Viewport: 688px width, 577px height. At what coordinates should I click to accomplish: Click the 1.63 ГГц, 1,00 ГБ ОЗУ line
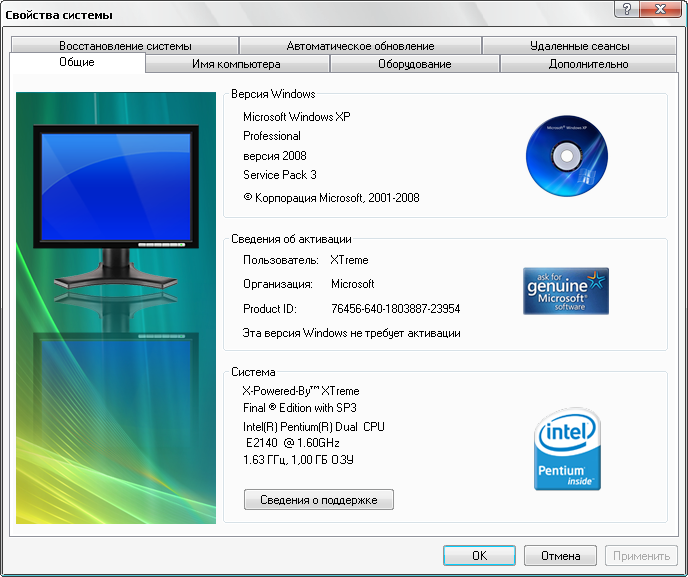tap(298, 460)
